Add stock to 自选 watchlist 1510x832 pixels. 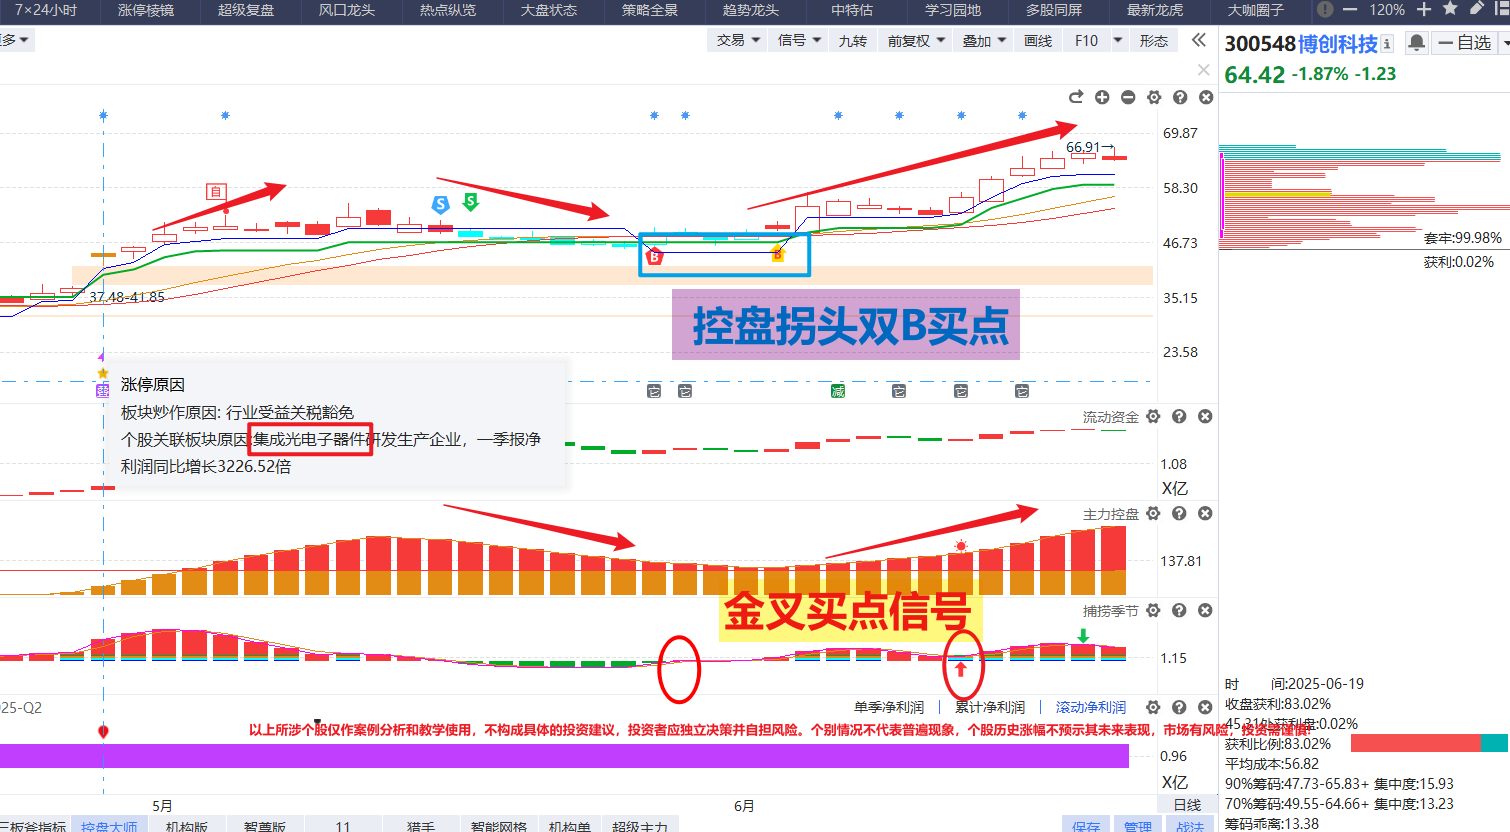pos(1465,43)
